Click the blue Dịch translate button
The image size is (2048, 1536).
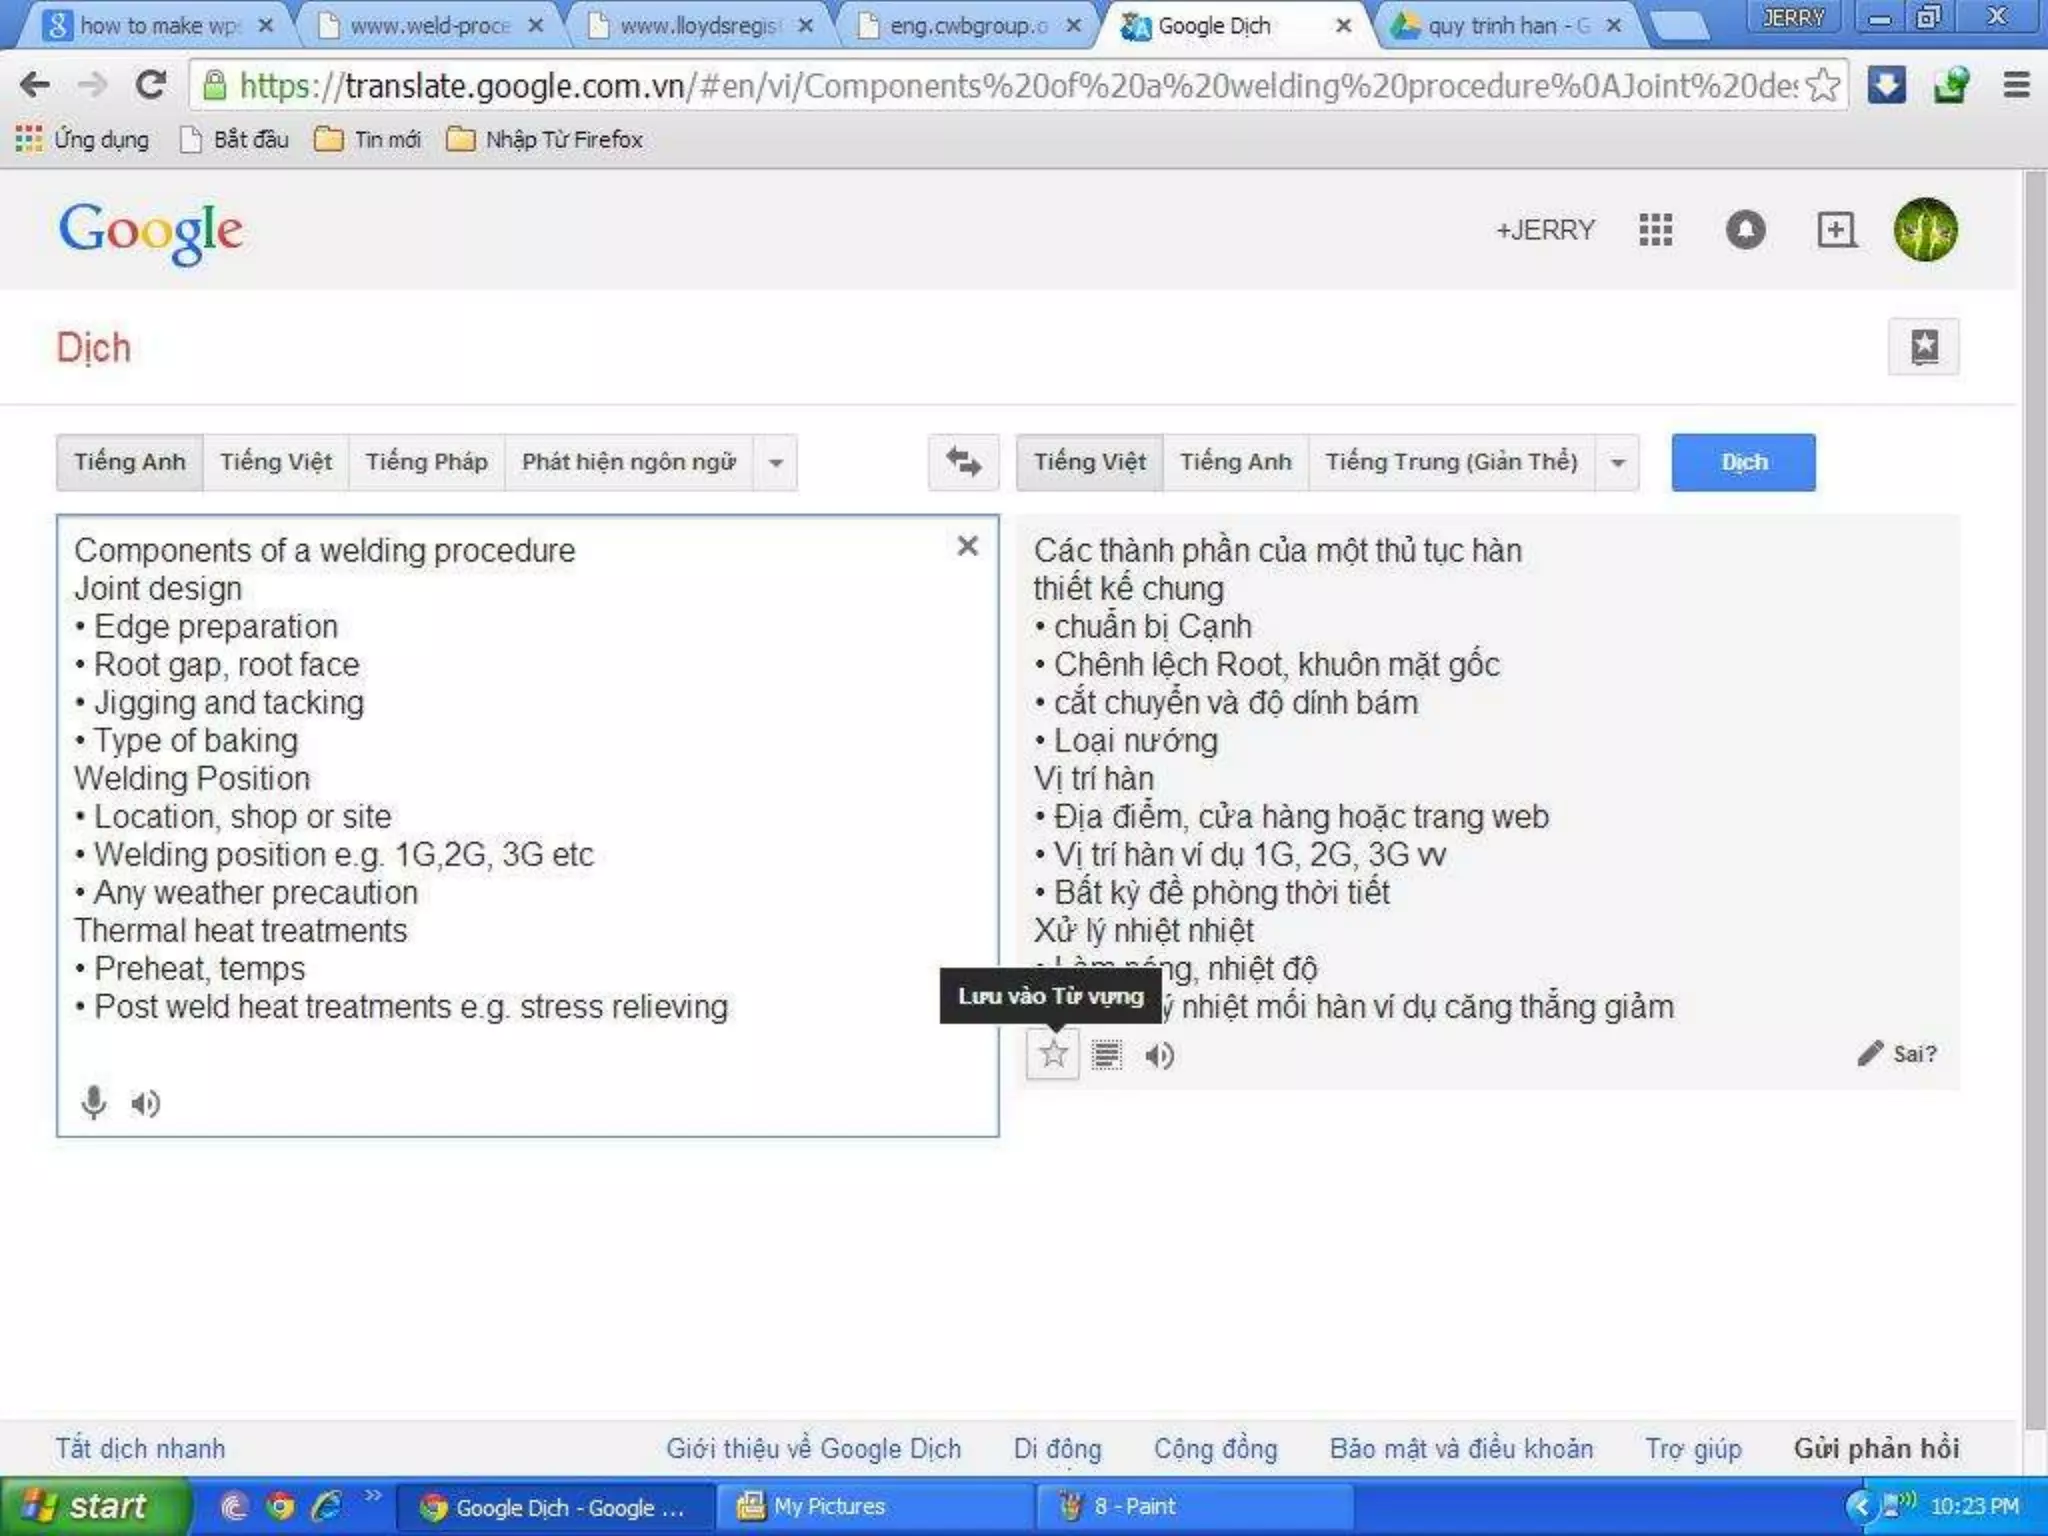tap(1743, 462)
